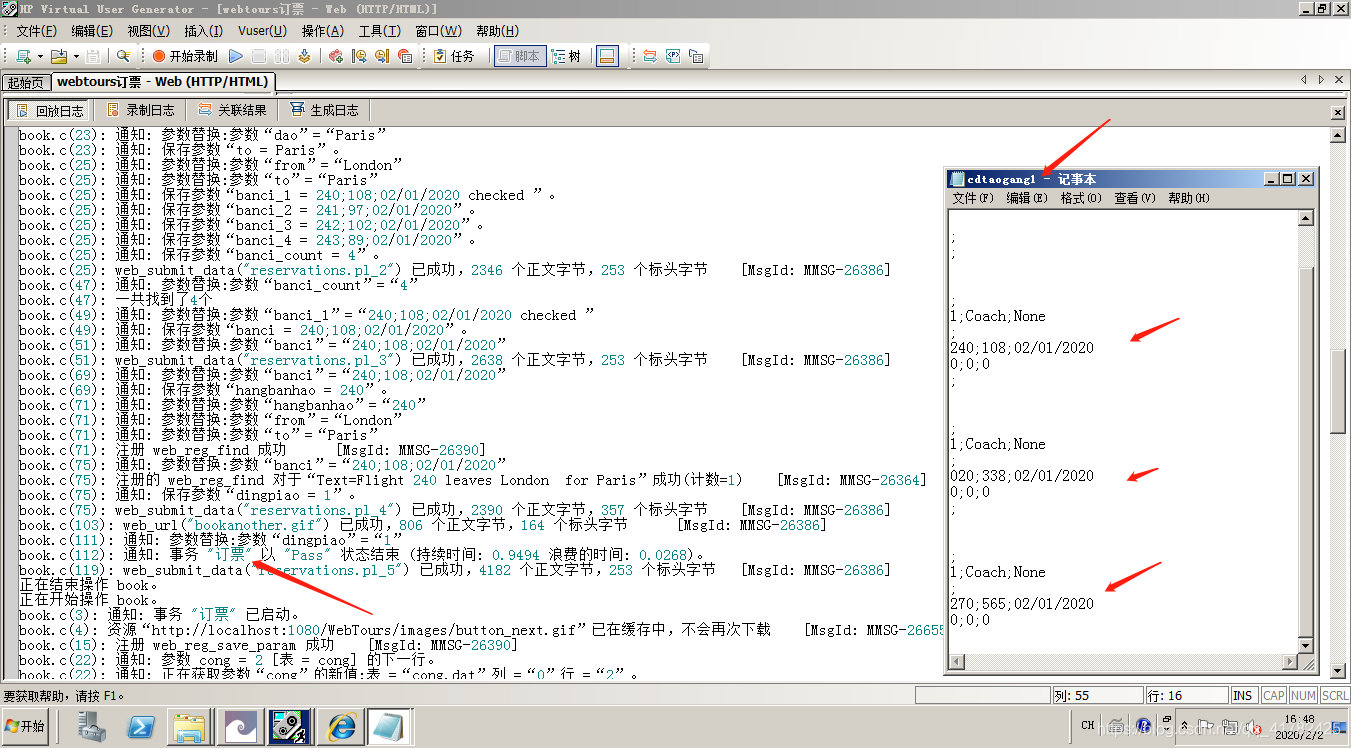Select the 回放日志 replay log tab
The image size is (1351, 748).
click(50, 110)
